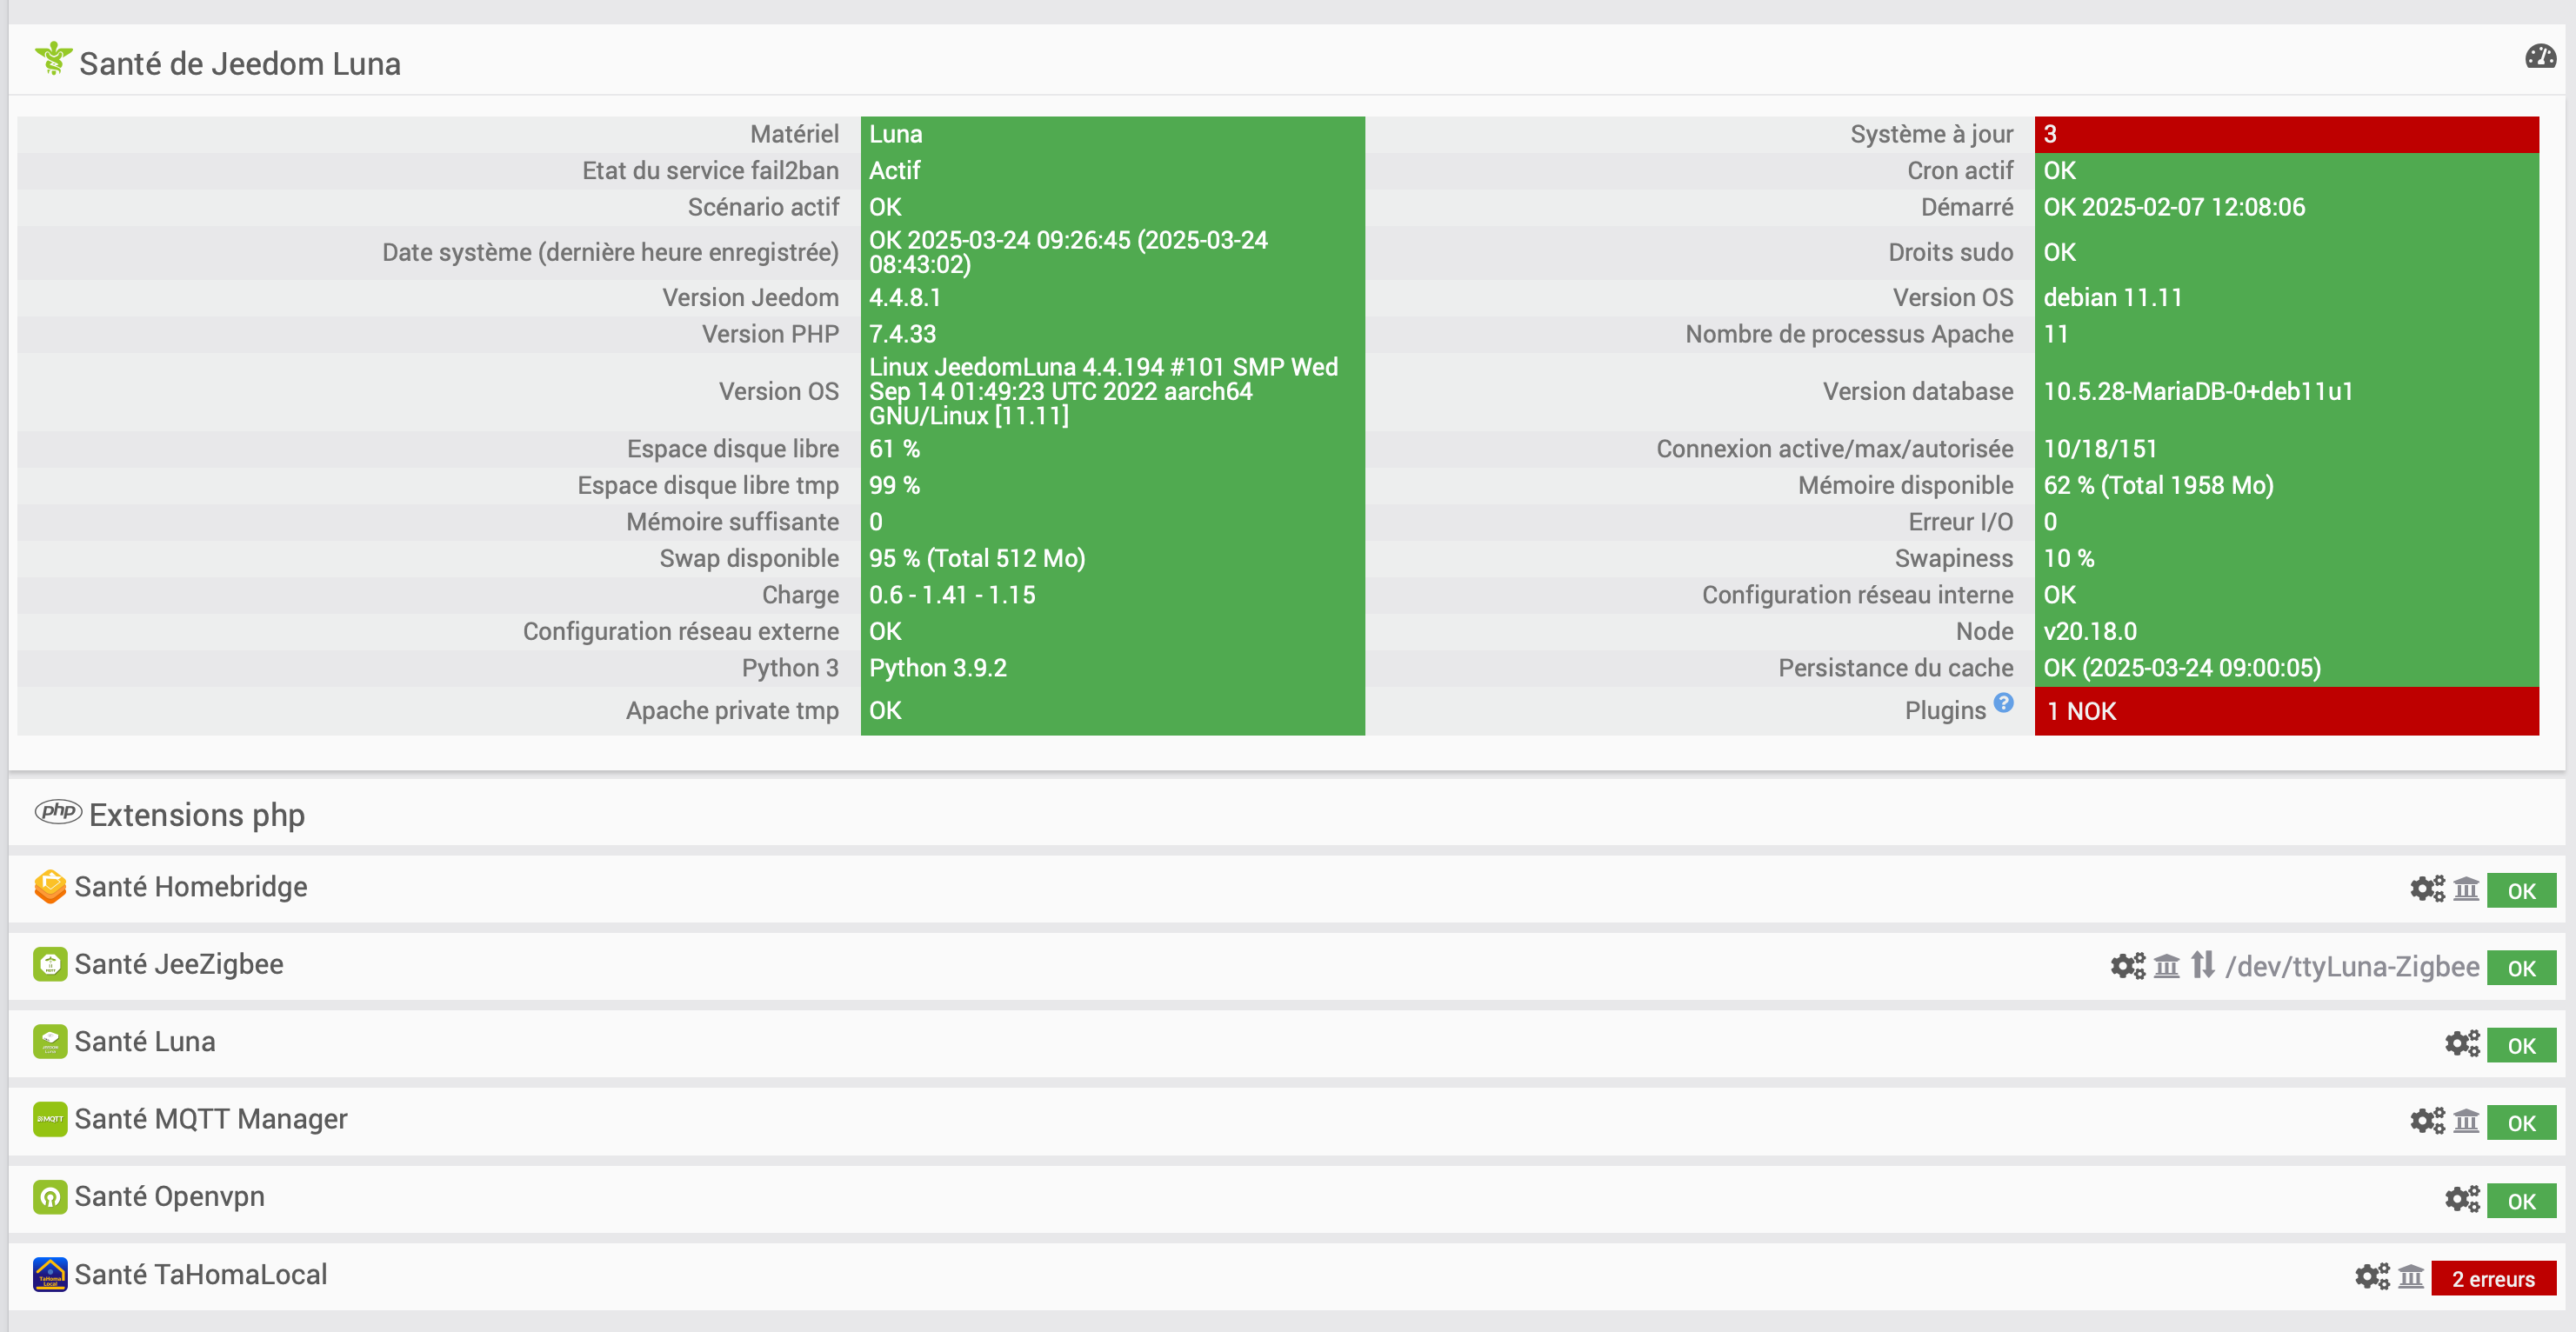Click the blue help icon next to Plugins
This screenshot has width=2576, height=1332.
pos(2003,703)
